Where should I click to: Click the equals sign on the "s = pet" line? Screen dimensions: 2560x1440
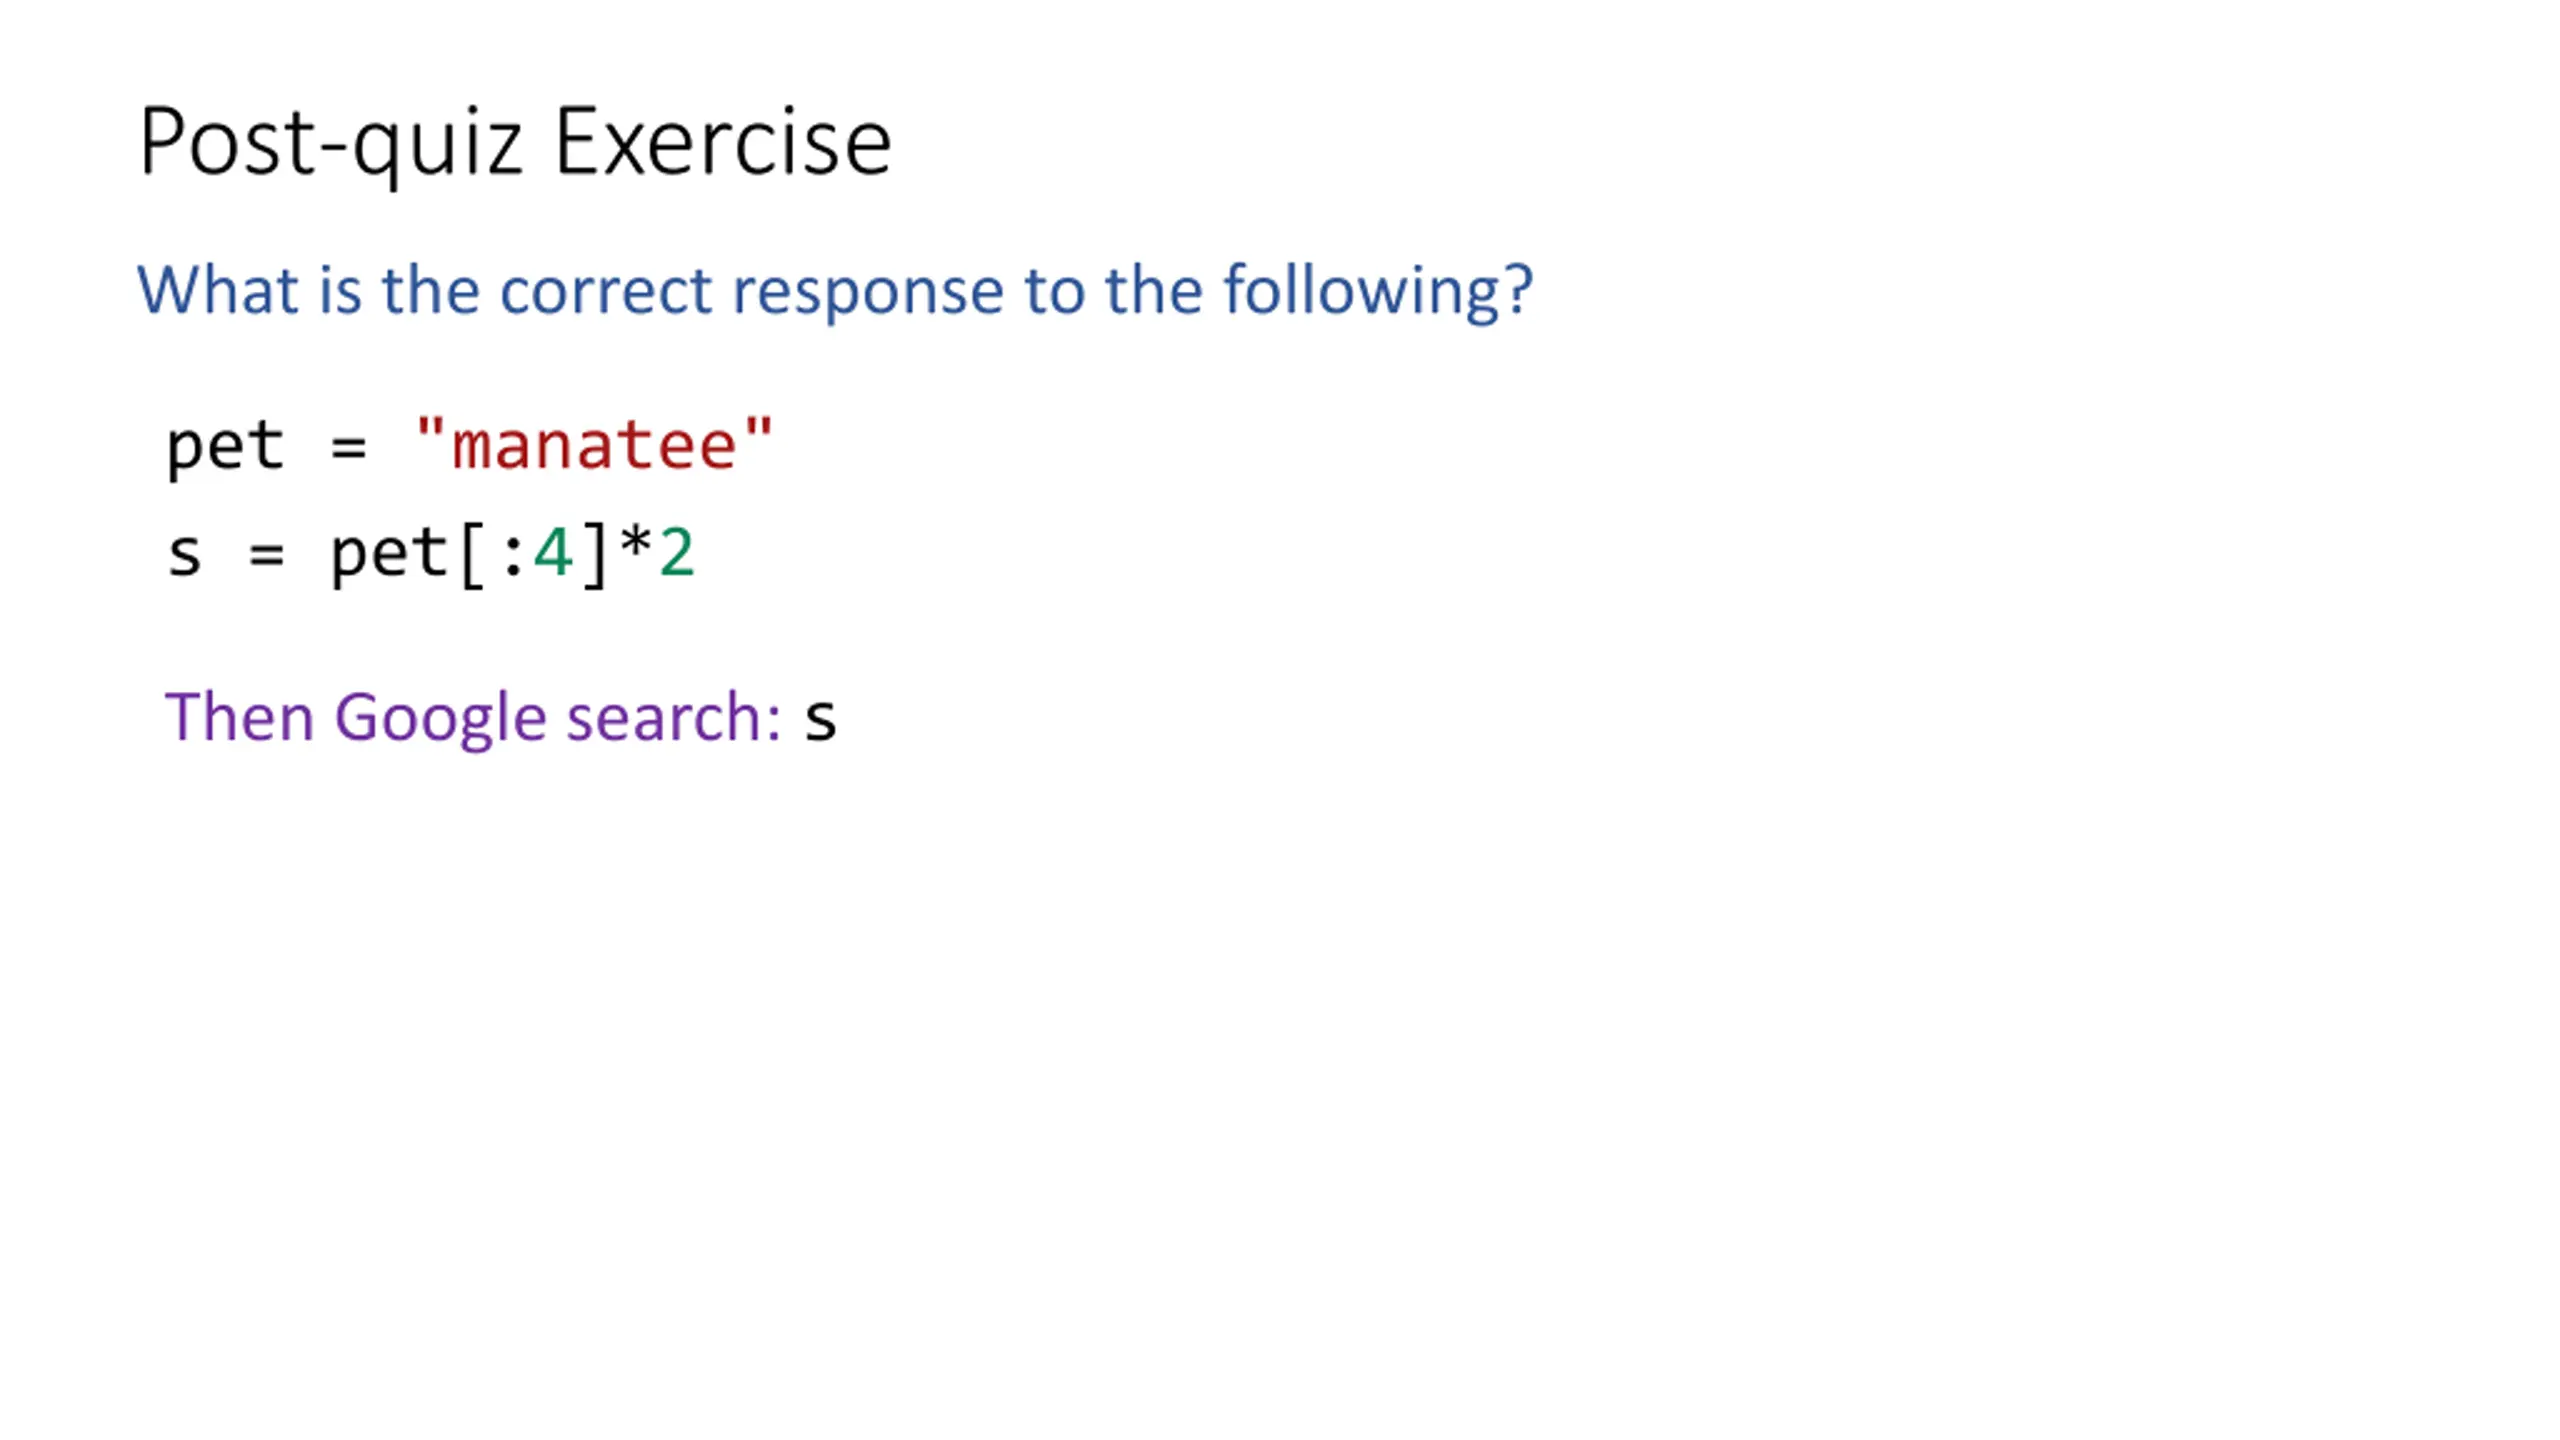(x=266, y=555)
